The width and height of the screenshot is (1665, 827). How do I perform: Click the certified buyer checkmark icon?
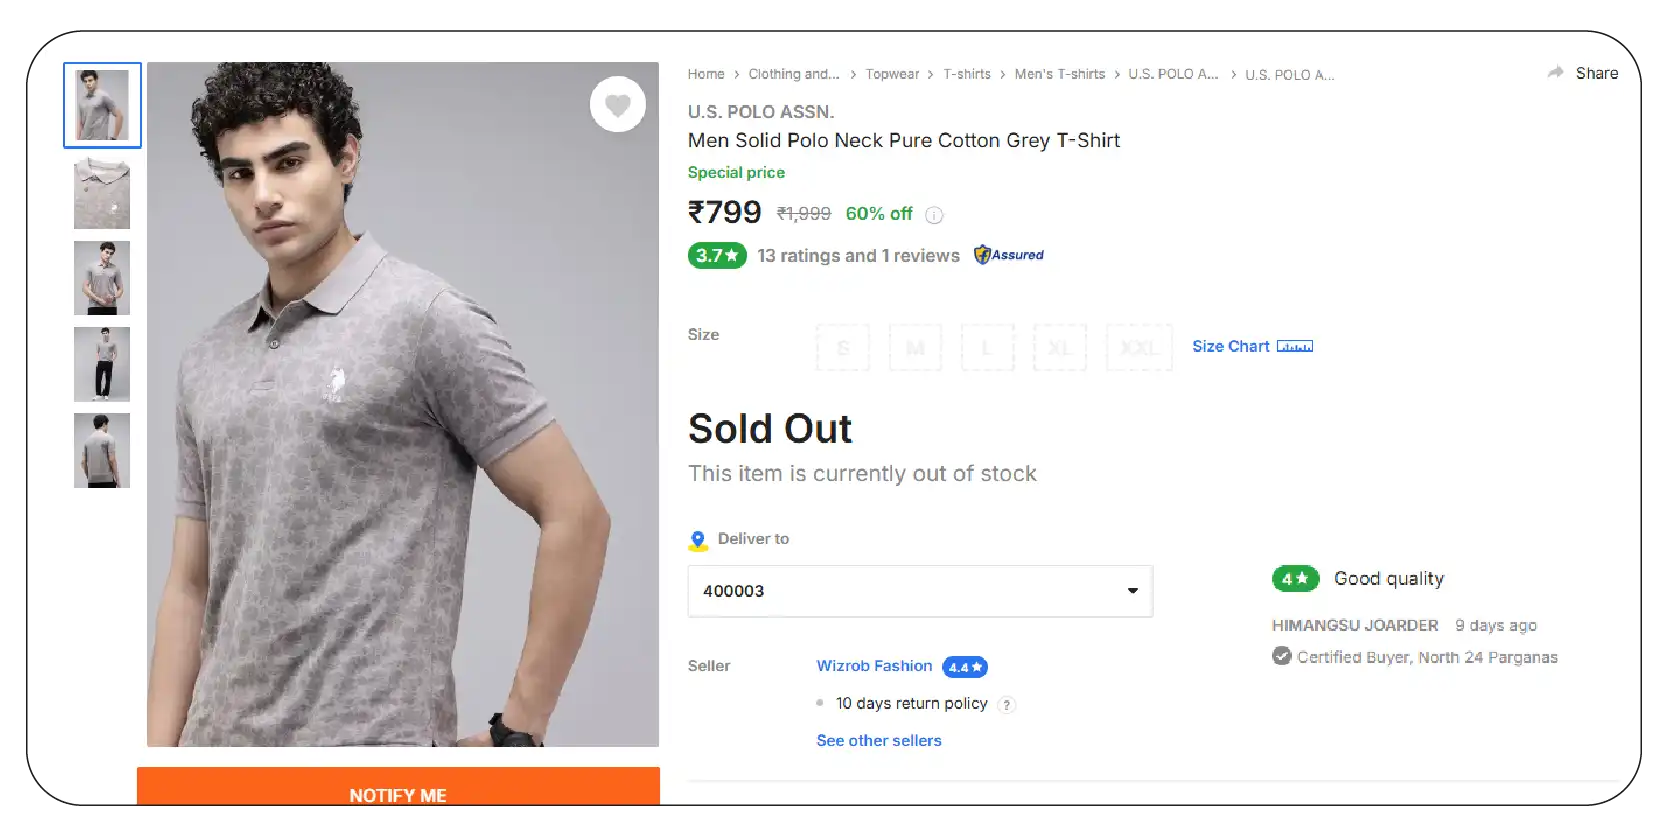click(x=1281, y=656)
